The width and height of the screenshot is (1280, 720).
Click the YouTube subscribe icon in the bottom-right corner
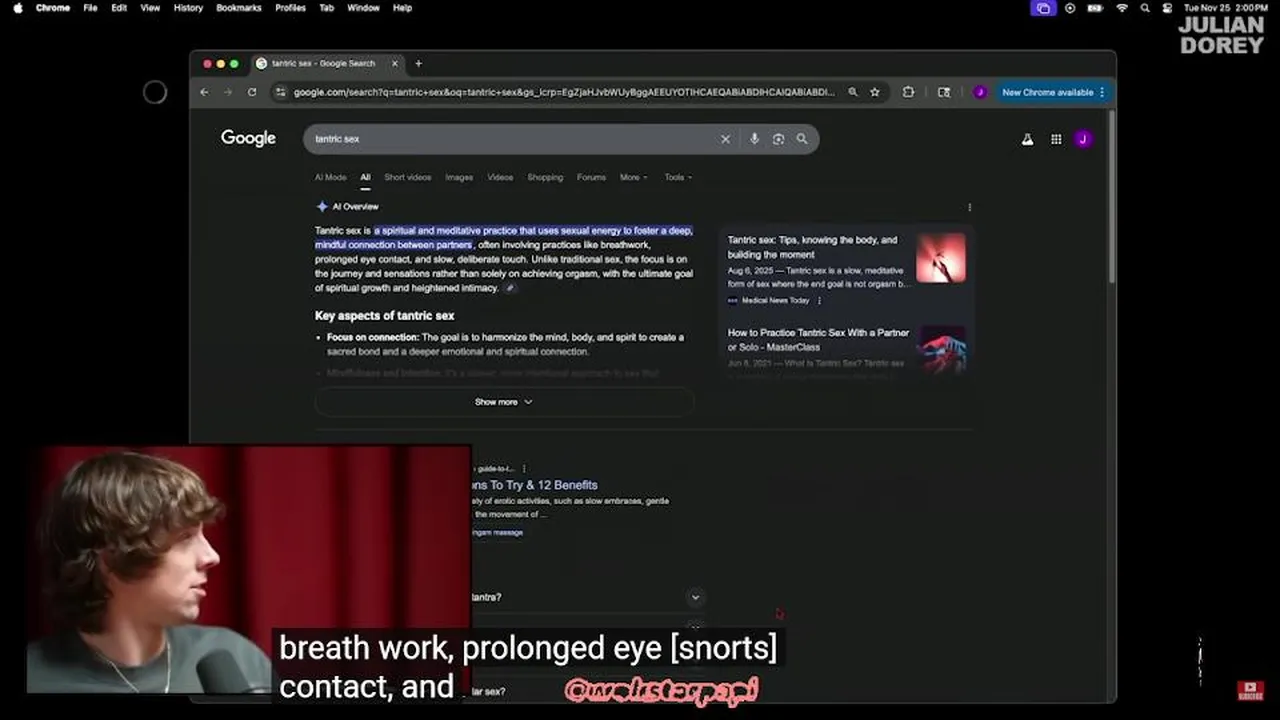(1251, 690)
